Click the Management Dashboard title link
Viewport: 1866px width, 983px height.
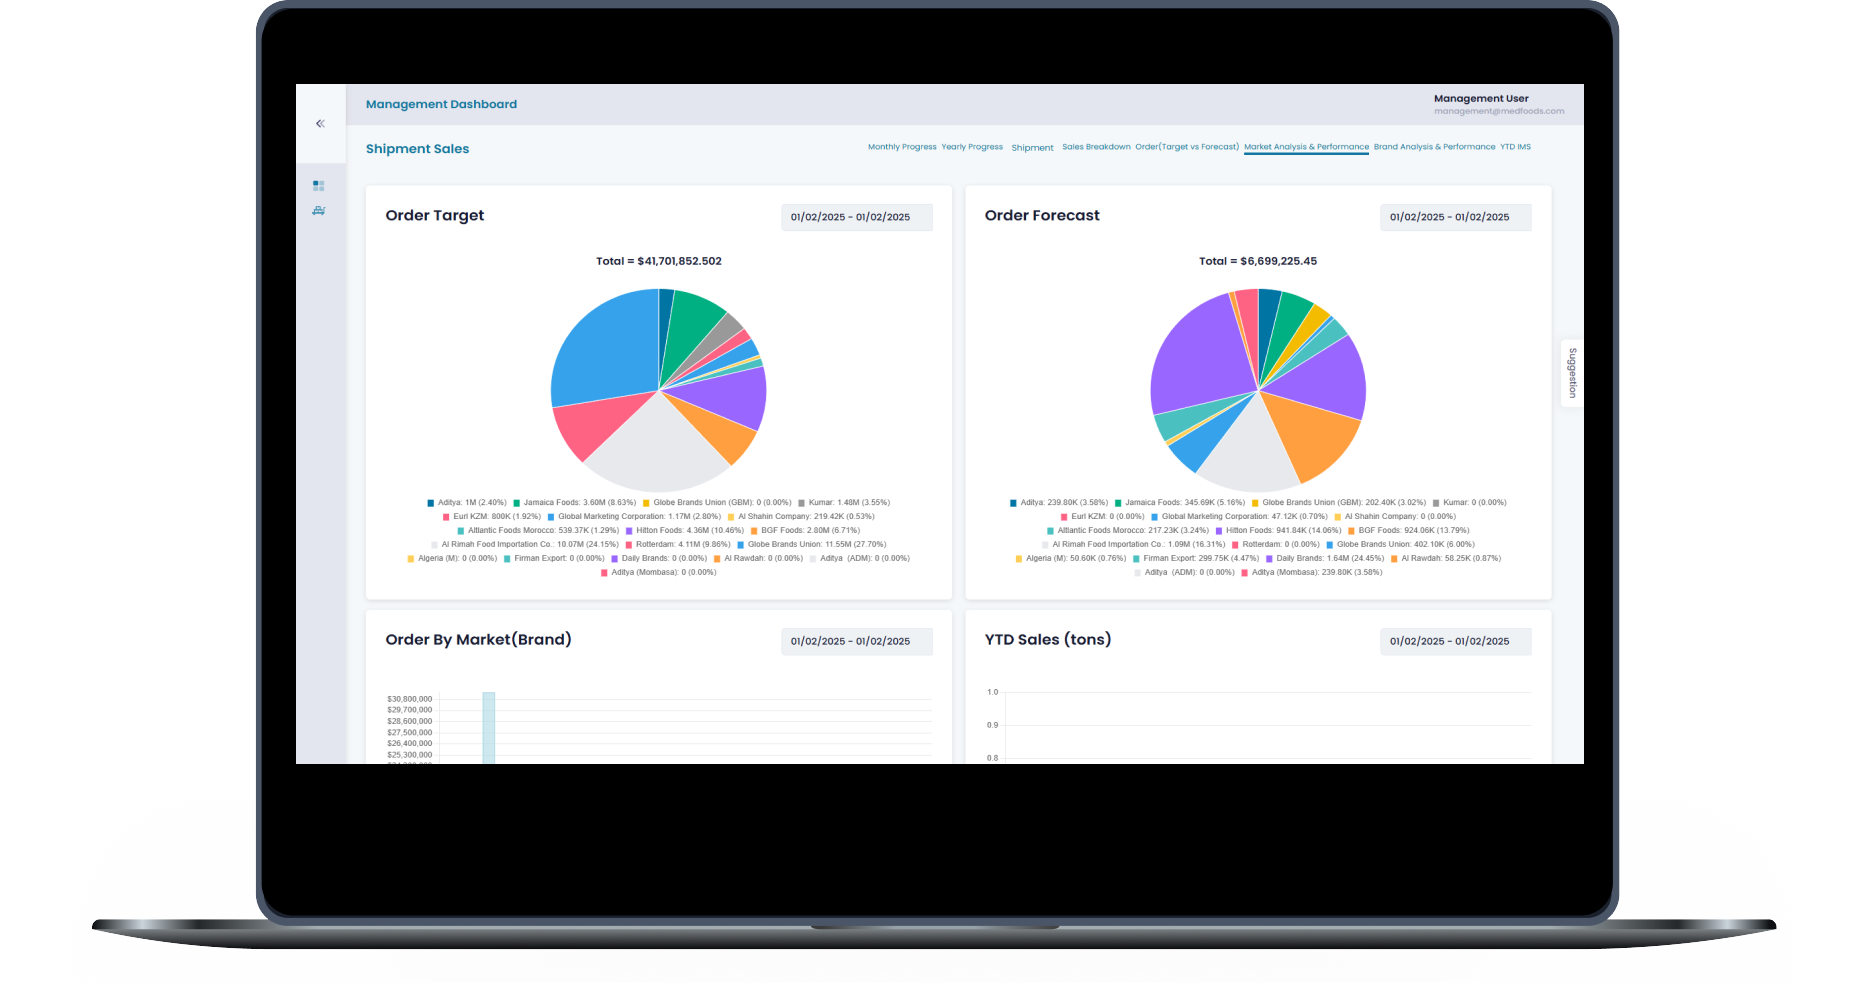pos(441,104)
